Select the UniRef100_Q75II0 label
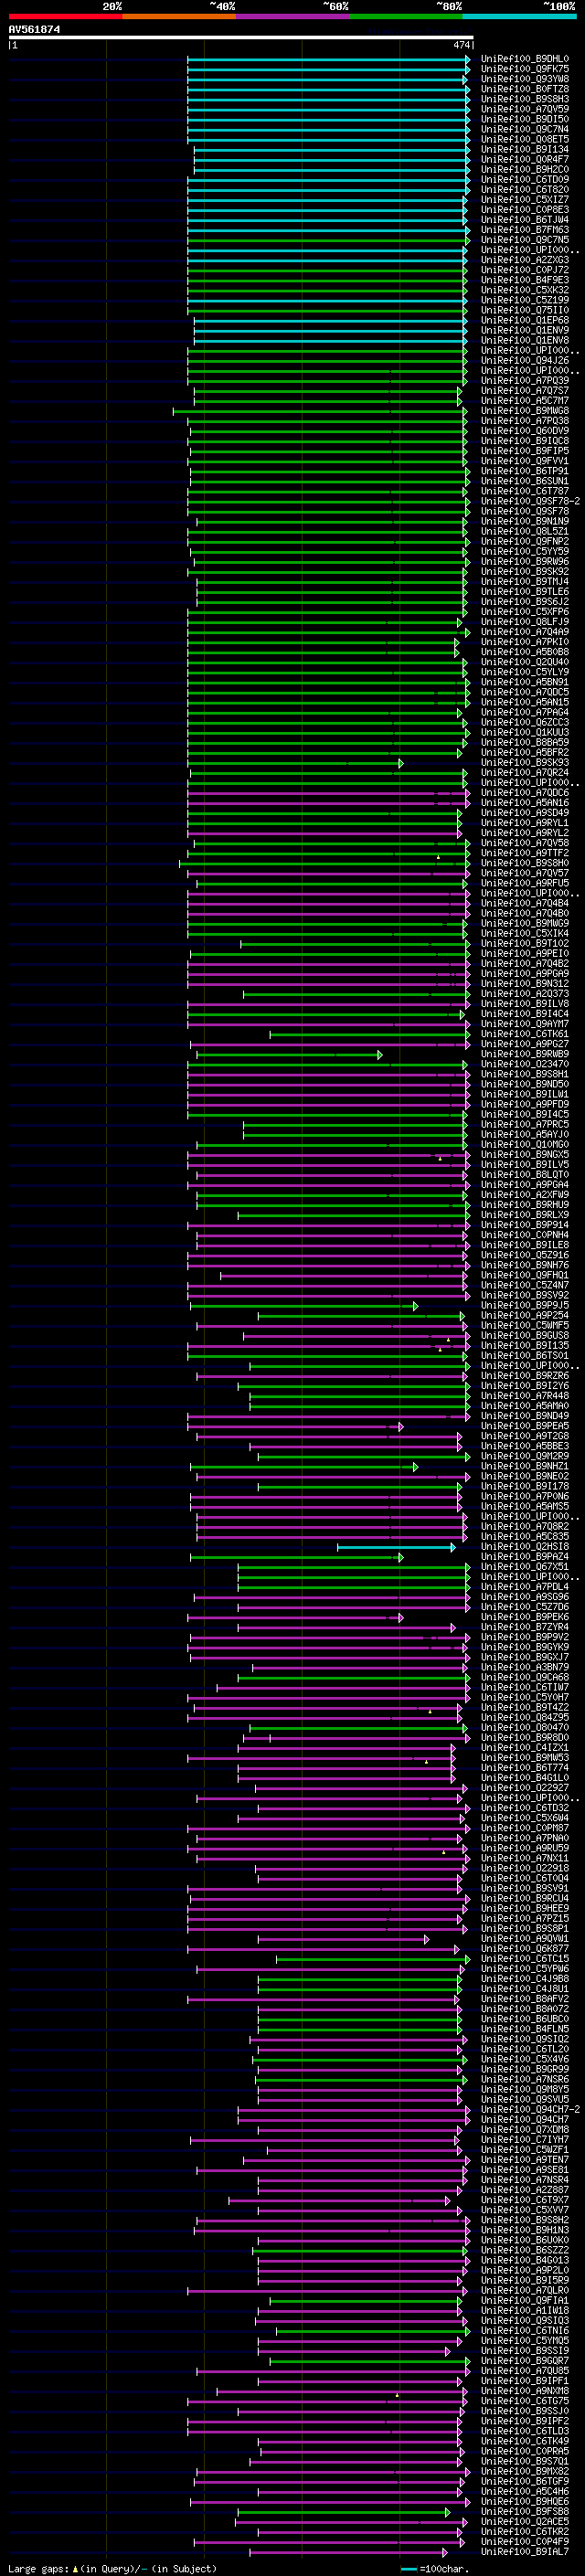 [x=524, y=310]
